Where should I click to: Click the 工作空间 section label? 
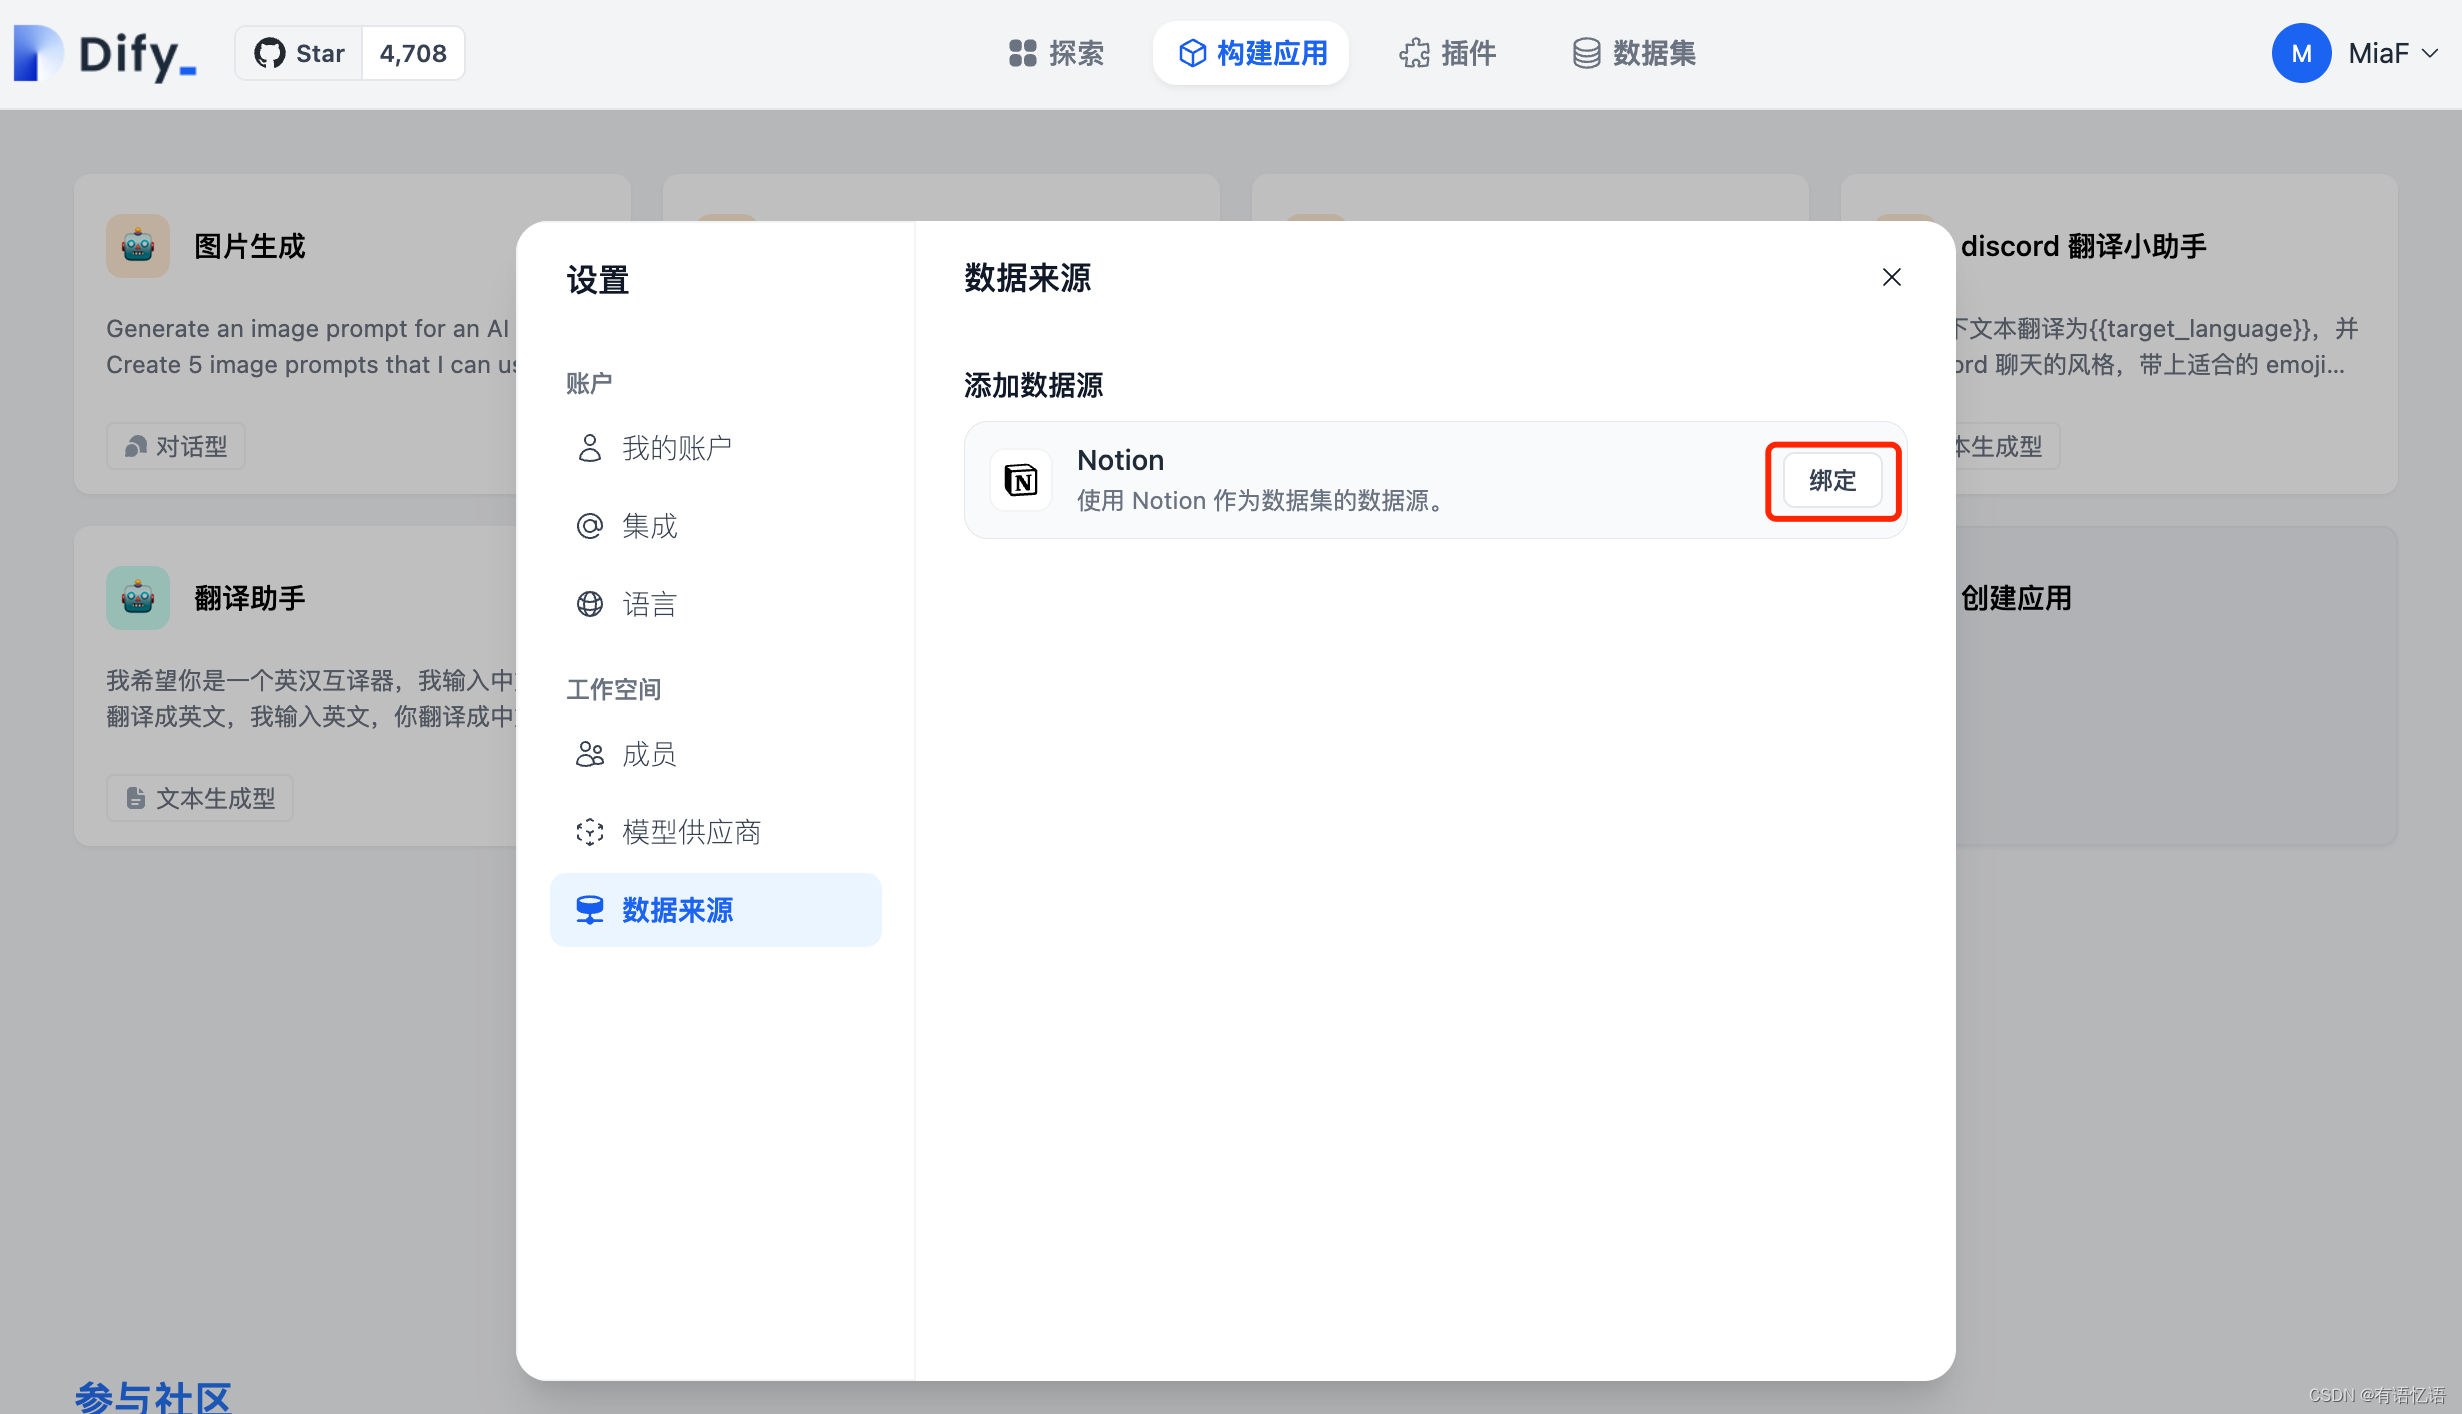click(x=613, y=689)
